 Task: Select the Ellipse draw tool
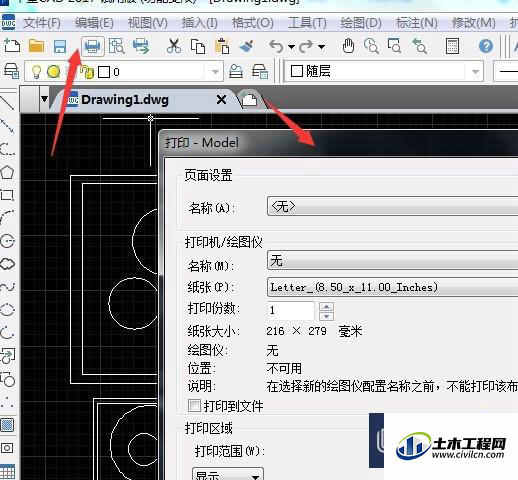tap(7, 310)
